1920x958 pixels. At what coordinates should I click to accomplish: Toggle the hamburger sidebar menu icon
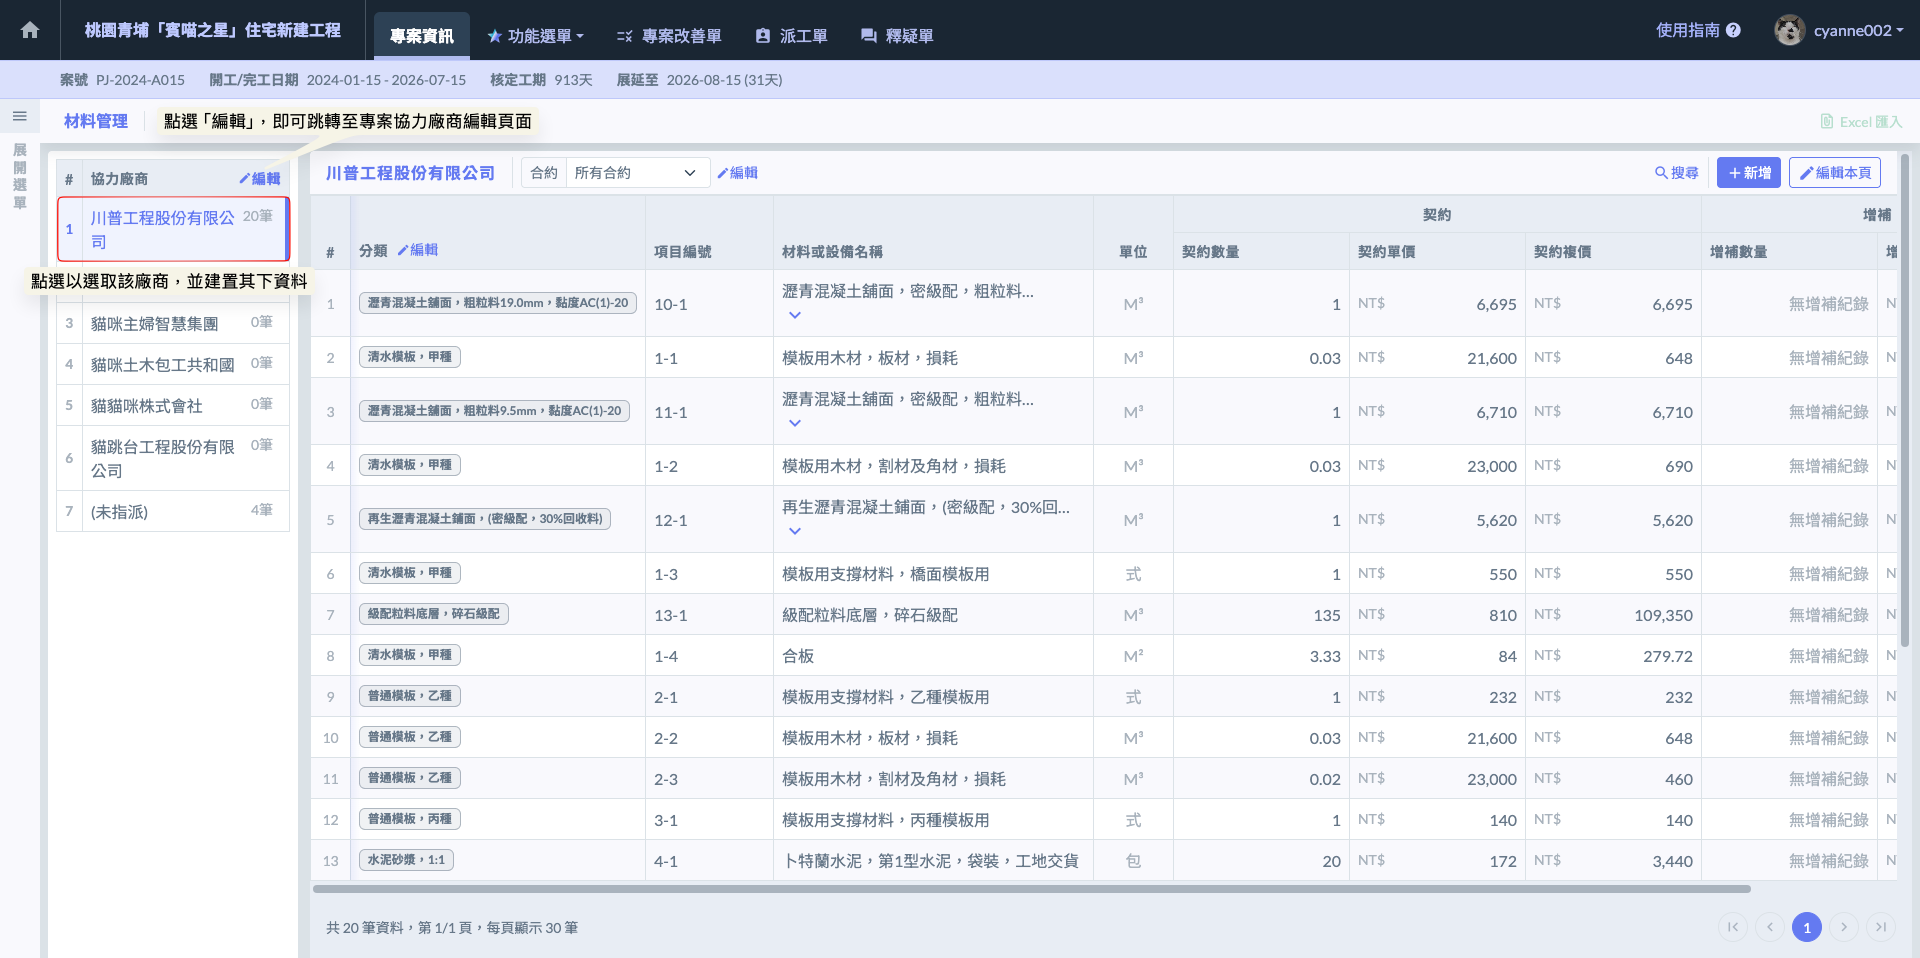19,116
